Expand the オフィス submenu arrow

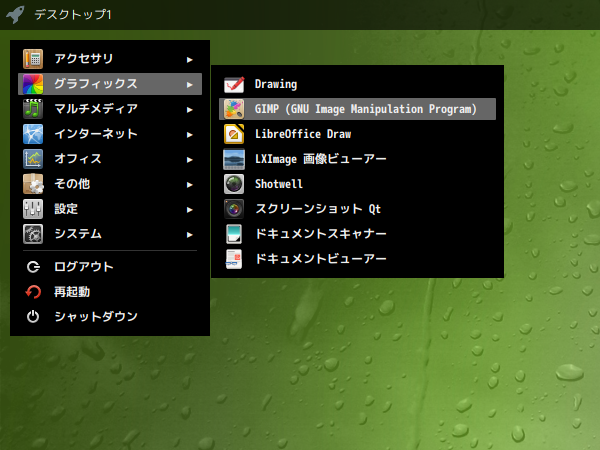189,160
